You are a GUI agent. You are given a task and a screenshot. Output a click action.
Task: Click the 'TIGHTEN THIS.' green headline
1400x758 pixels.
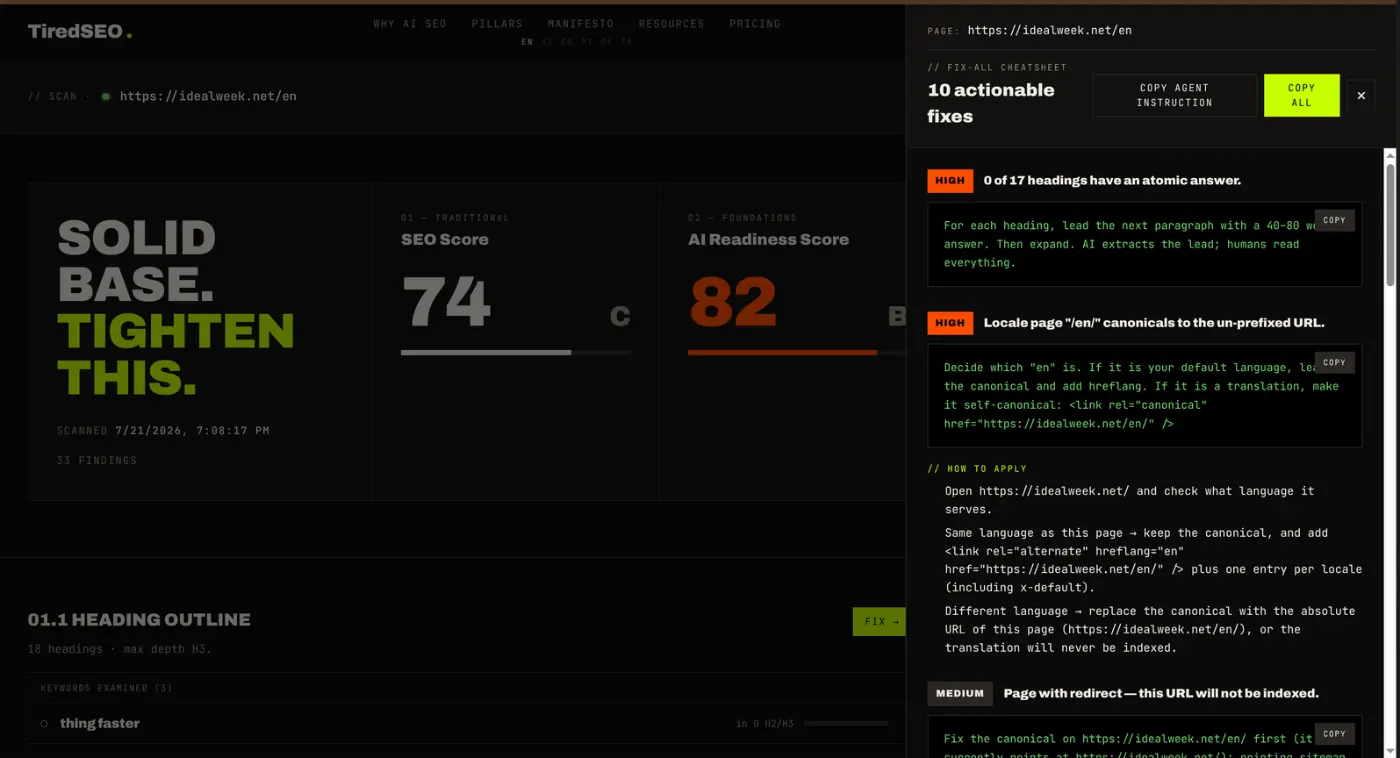pyautogui.click(x=176, y=354)
